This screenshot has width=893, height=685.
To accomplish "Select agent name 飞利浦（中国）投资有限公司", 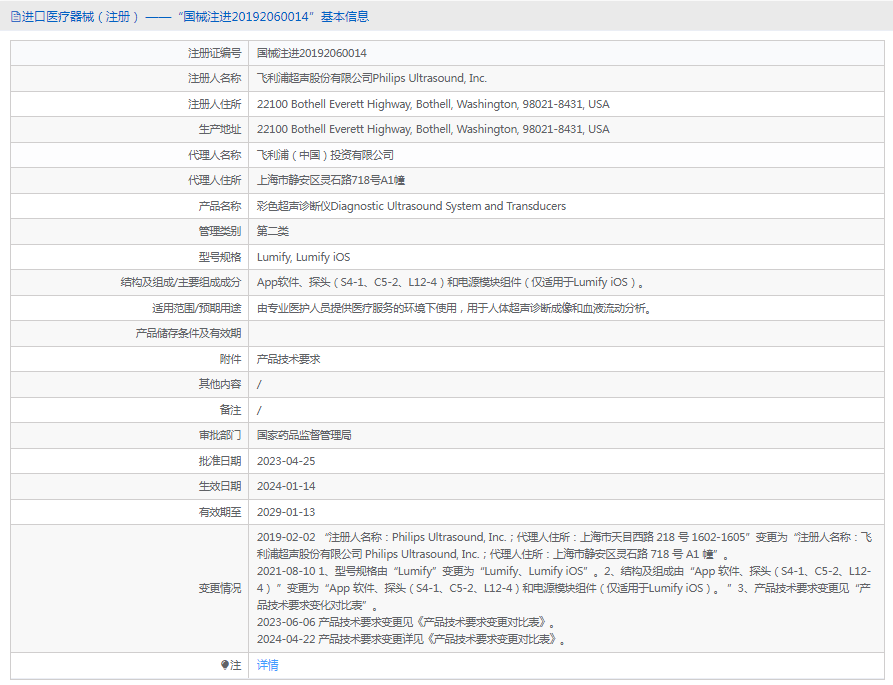I will pos(325,155).
